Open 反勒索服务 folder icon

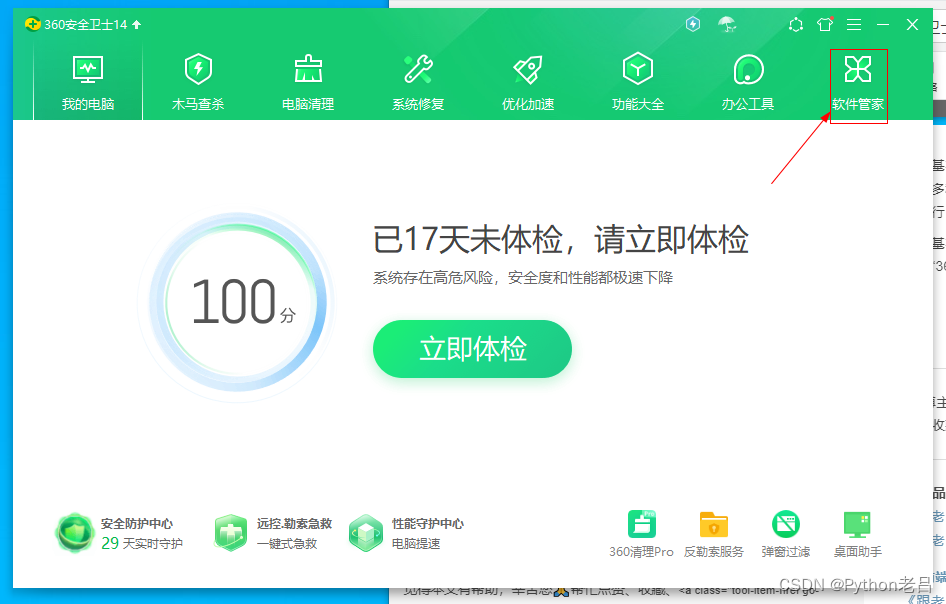[x=714, y=535]
